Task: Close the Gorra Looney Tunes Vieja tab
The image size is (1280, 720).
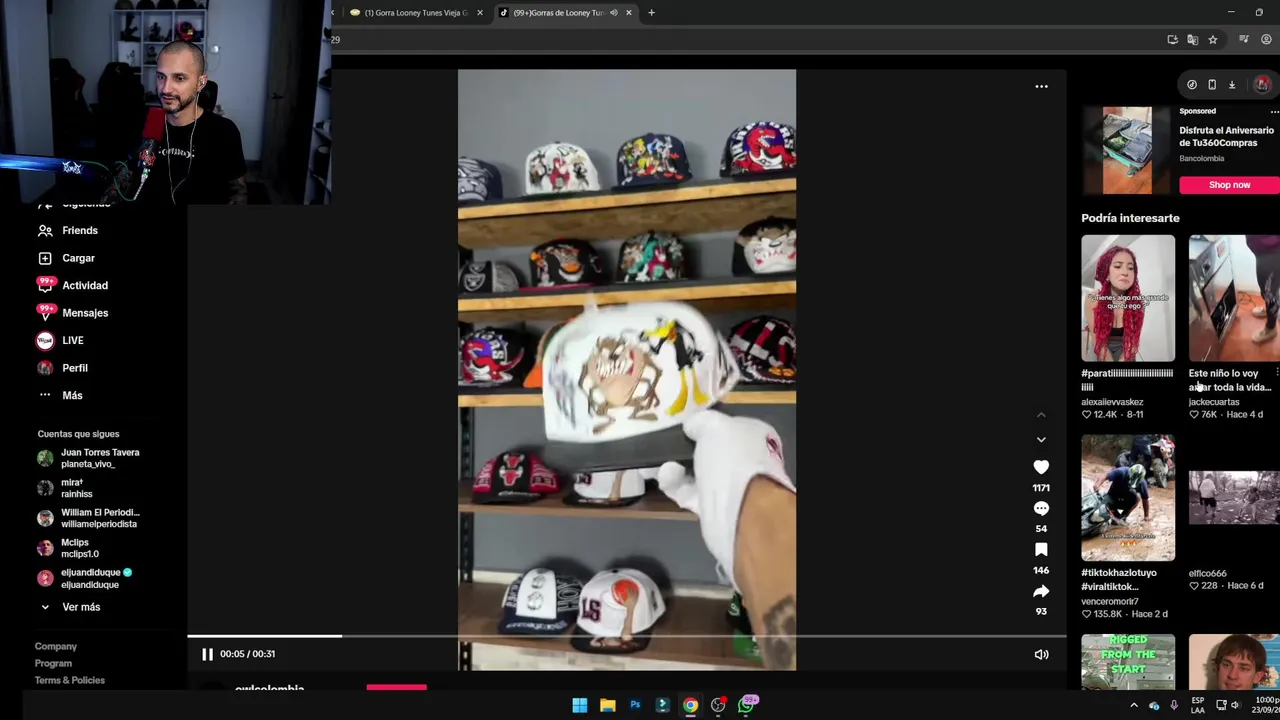Action: pyautogui.click(x=480, y=13)
